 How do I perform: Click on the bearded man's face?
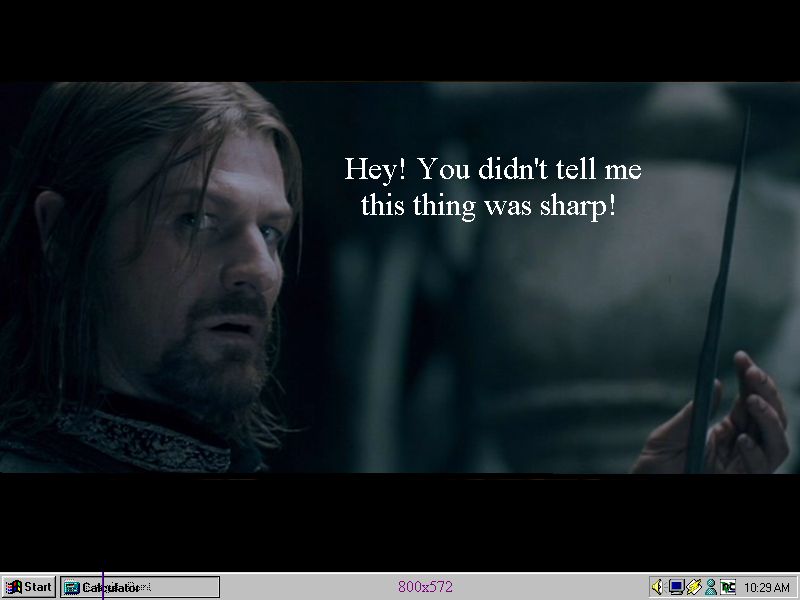230,260
